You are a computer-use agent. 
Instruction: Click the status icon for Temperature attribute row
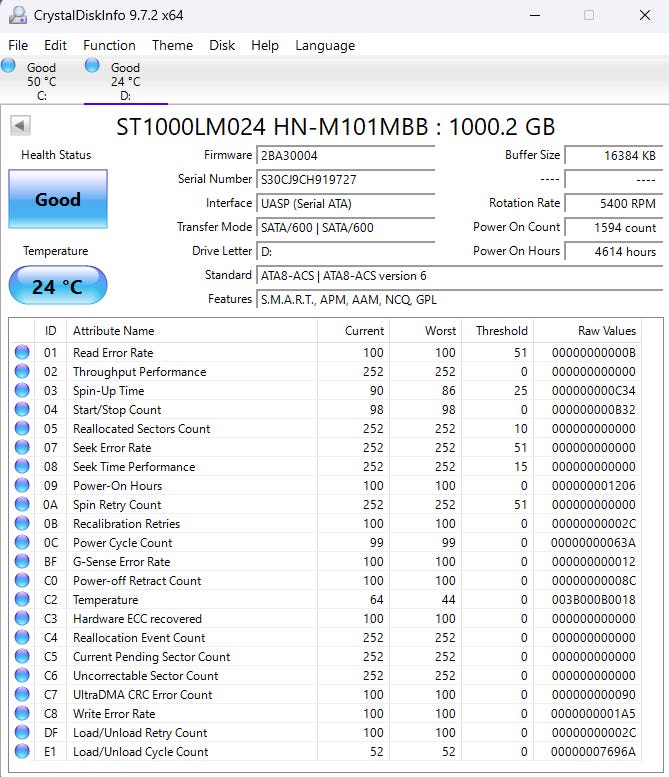22,599
